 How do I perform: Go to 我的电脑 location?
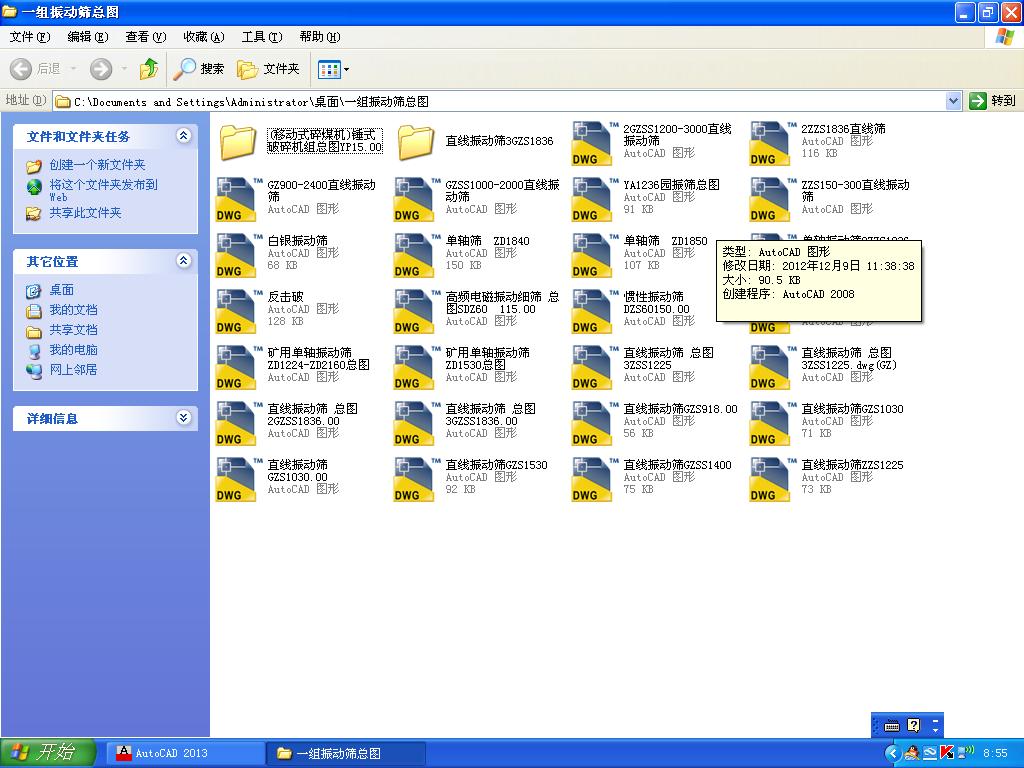tap(73, 350)
